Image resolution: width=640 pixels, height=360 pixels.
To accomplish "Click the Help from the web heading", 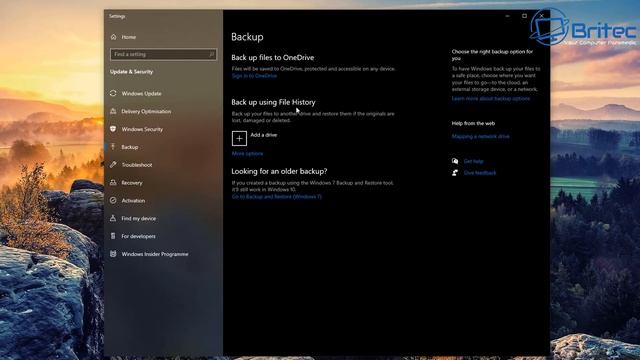I will [473, 123].
